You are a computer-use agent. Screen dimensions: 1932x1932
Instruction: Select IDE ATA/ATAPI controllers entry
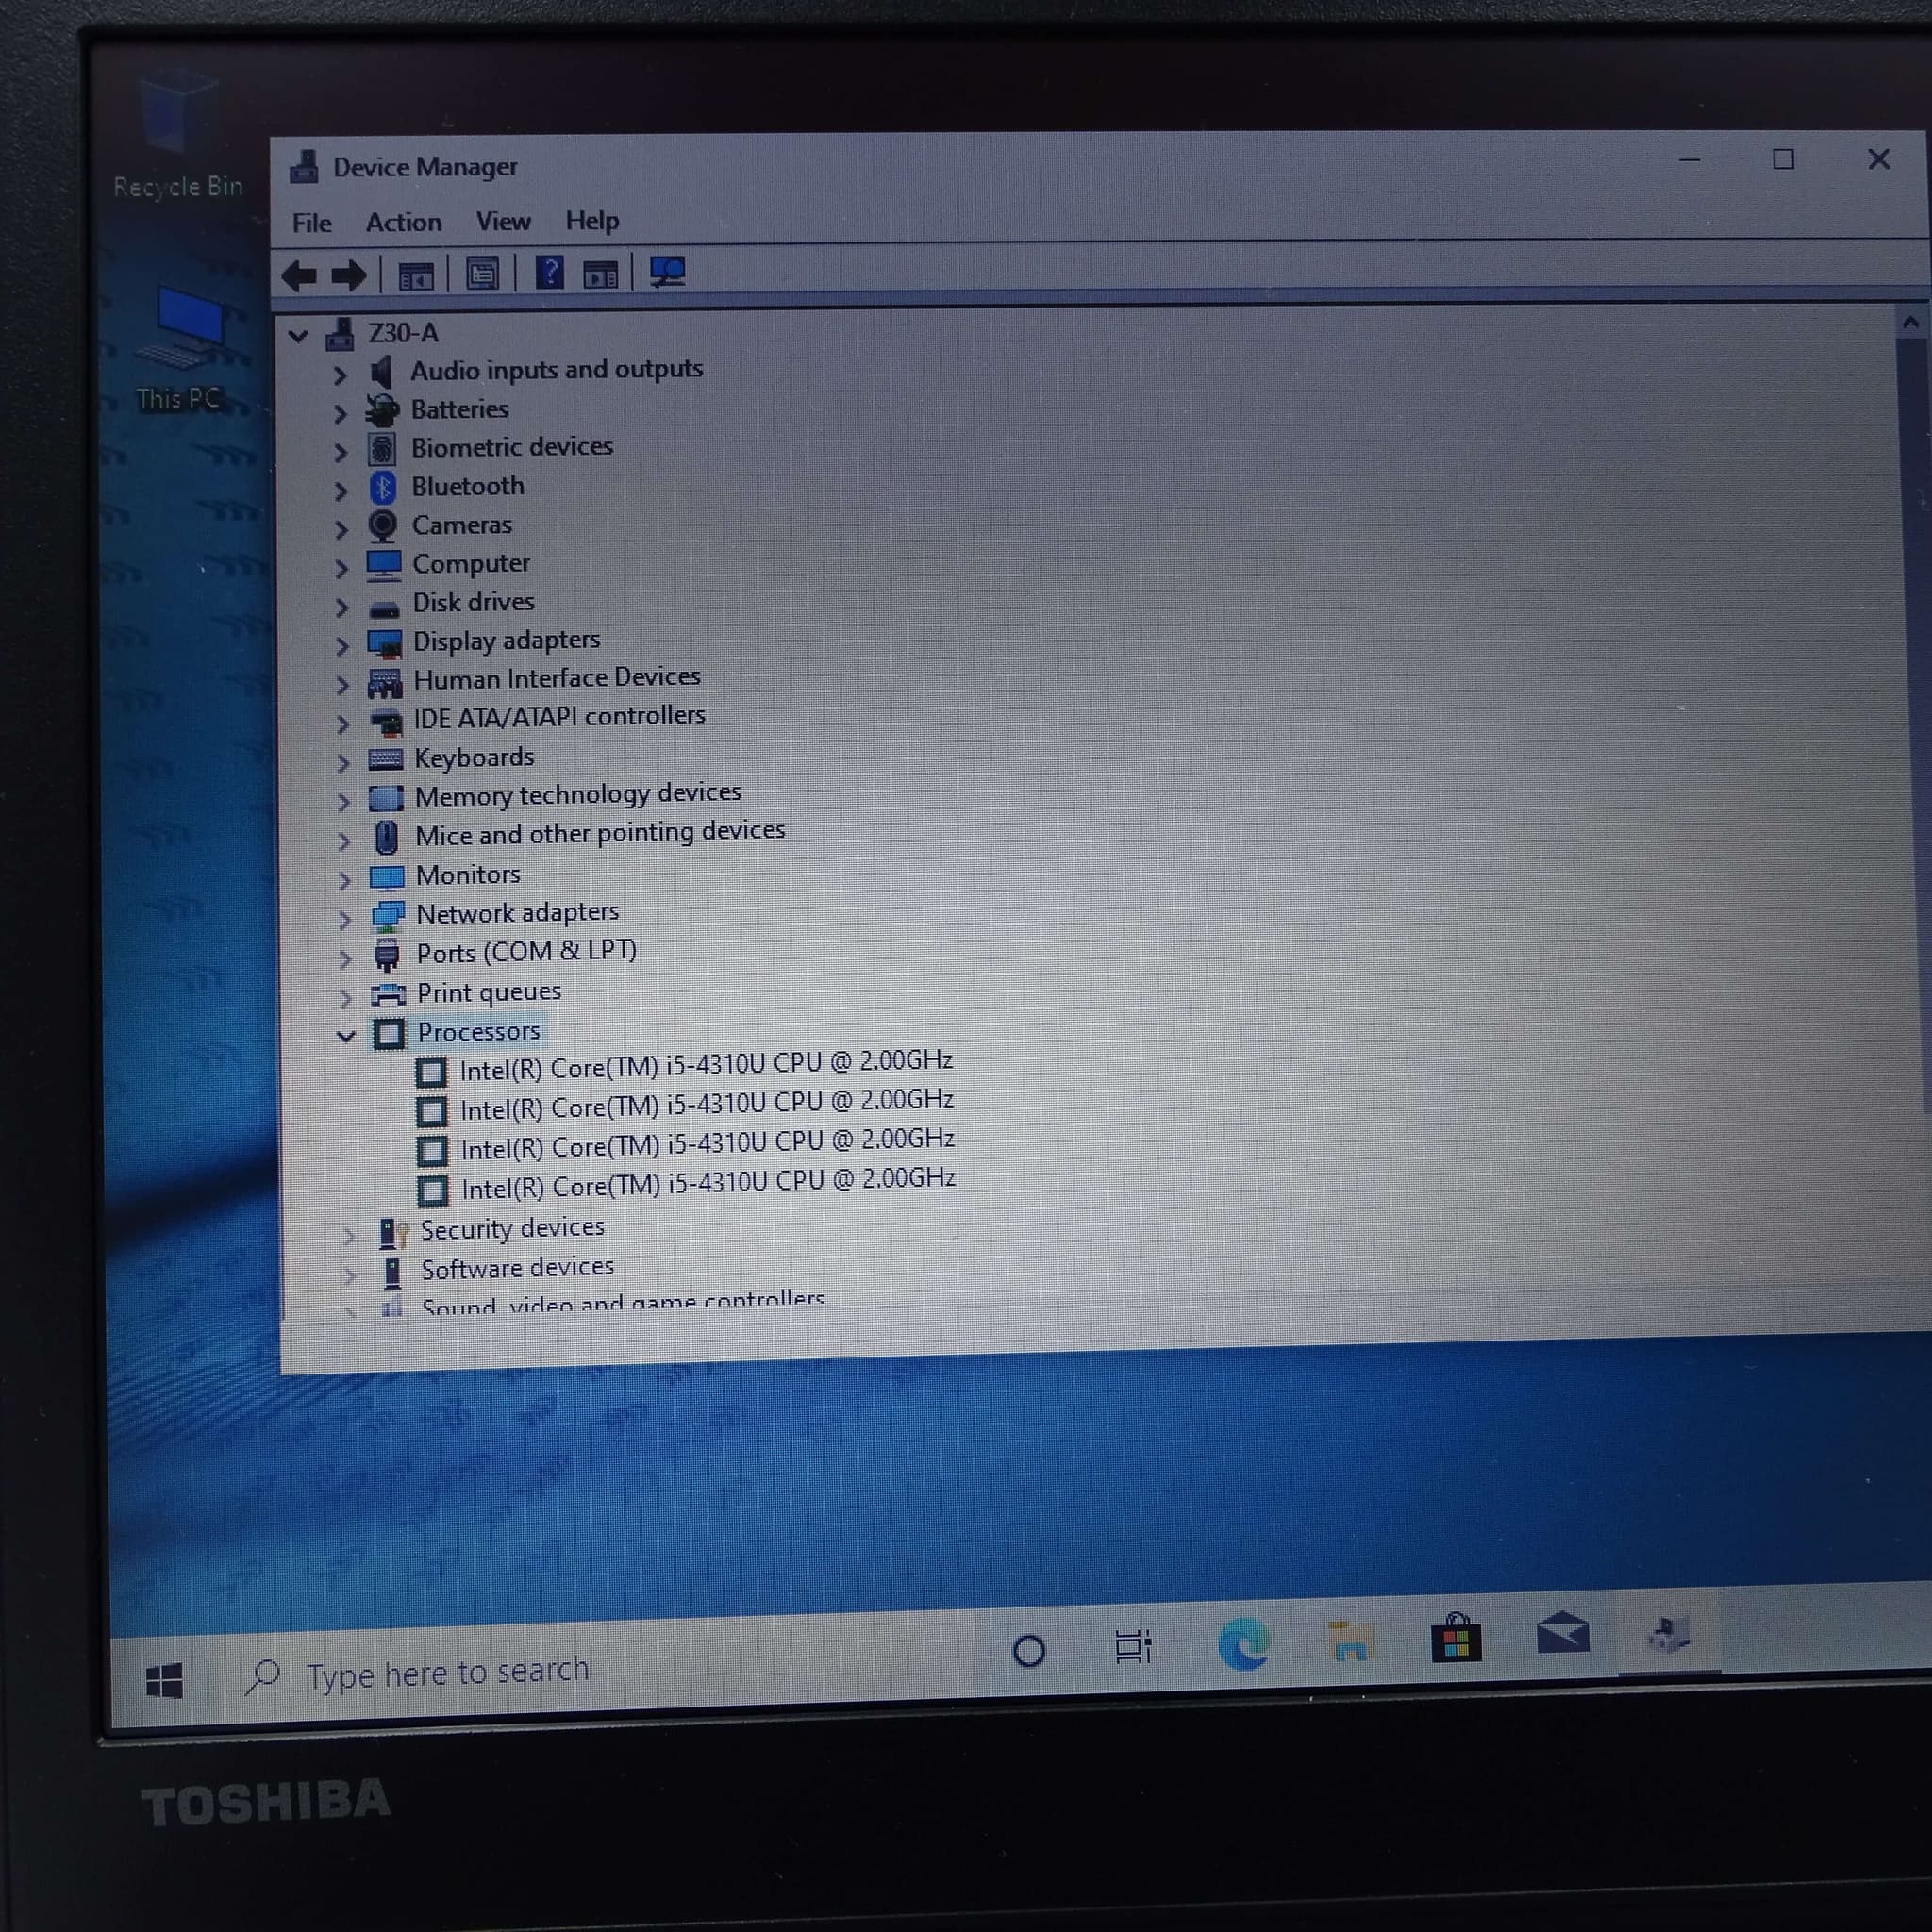[559, 717]
